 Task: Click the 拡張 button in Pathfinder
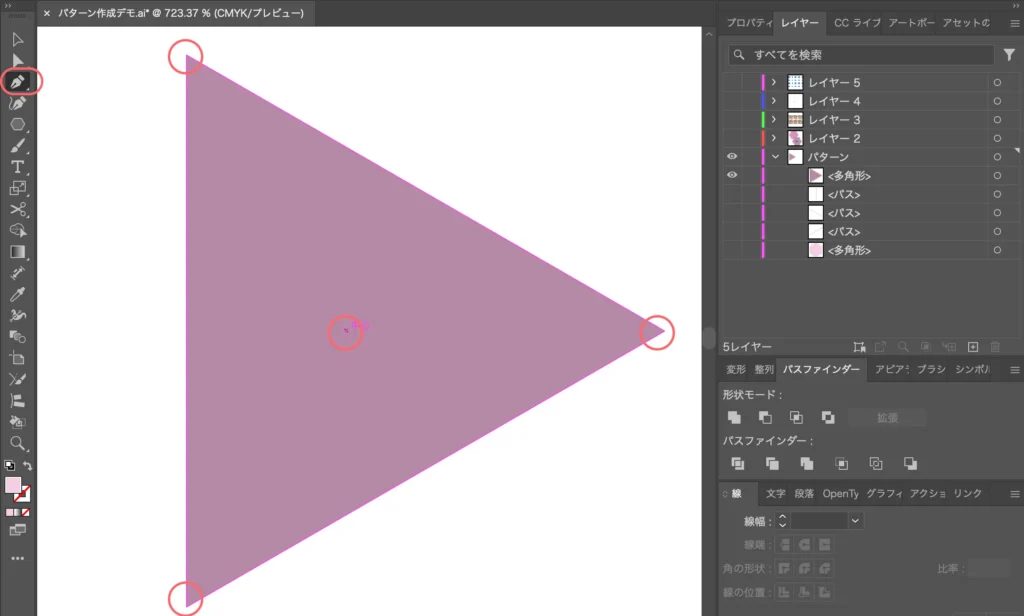[x=886, y=418]
